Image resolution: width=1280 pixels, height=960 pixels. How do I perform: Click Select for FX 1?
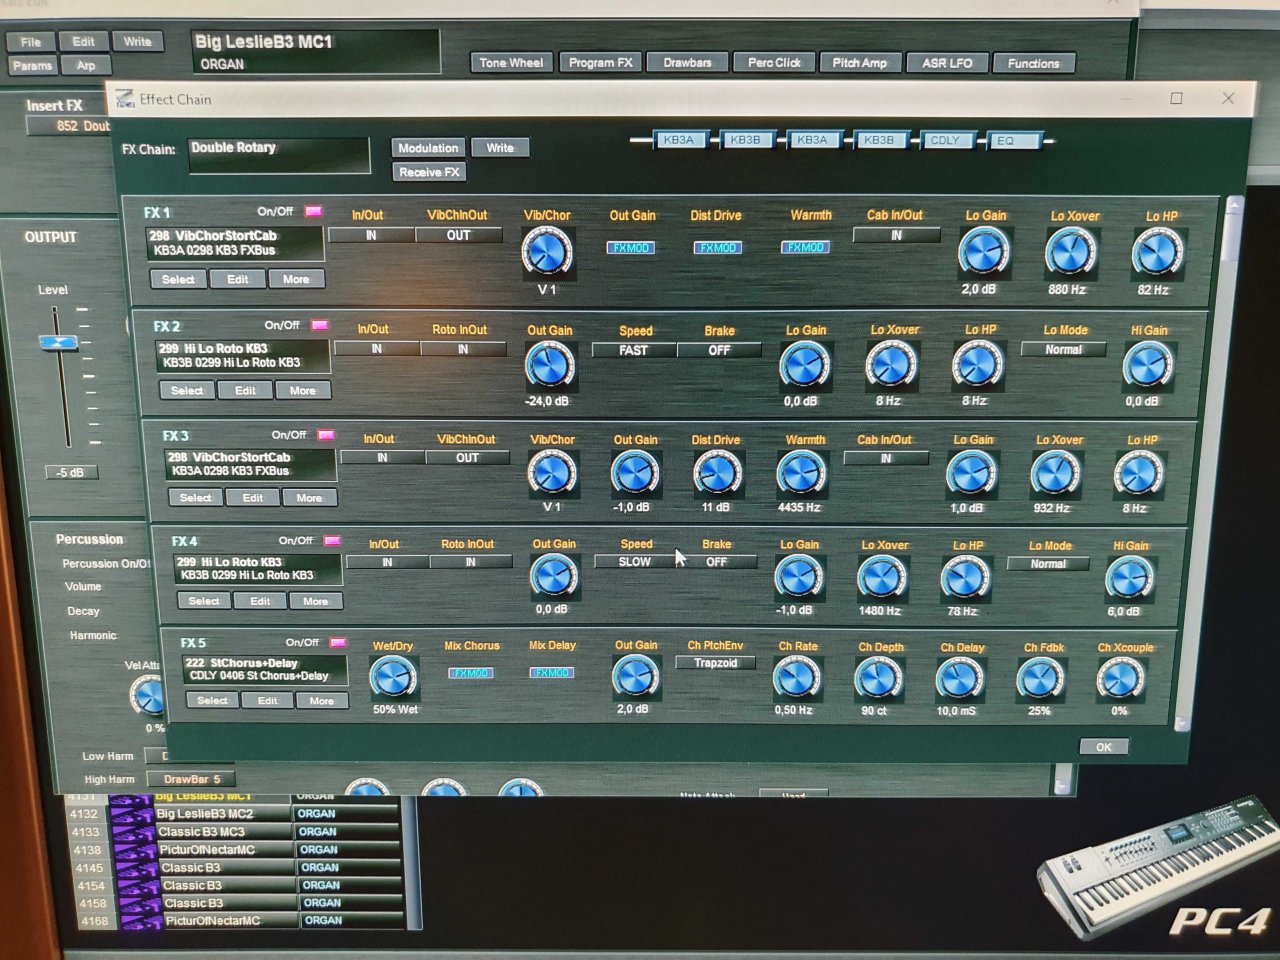[178, 280]
